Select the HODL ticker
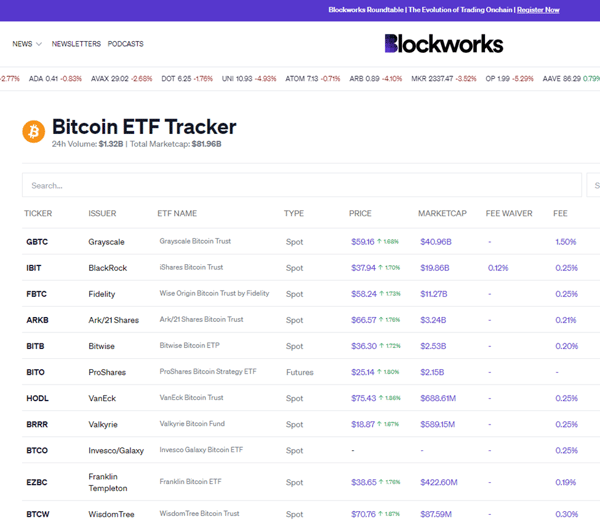600x524 pixels. tap(38, 398)
